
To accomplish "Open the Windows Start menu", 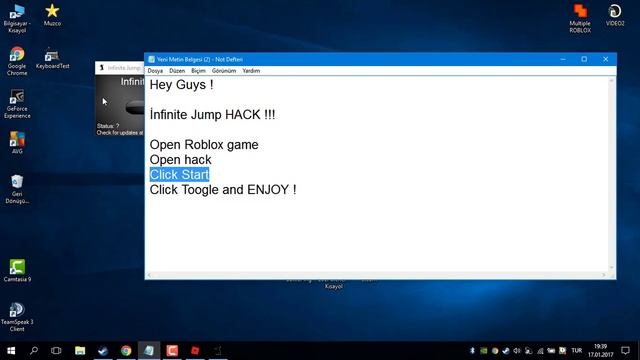I will tap(11, 351).
